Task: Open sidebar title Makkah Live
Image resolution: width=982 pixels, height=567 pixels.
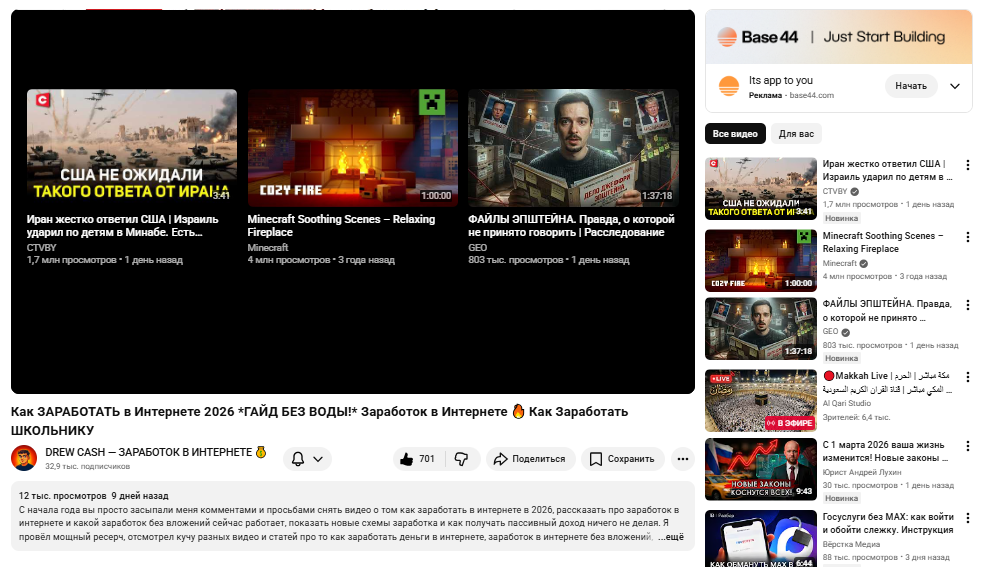Action: [887, 382]
